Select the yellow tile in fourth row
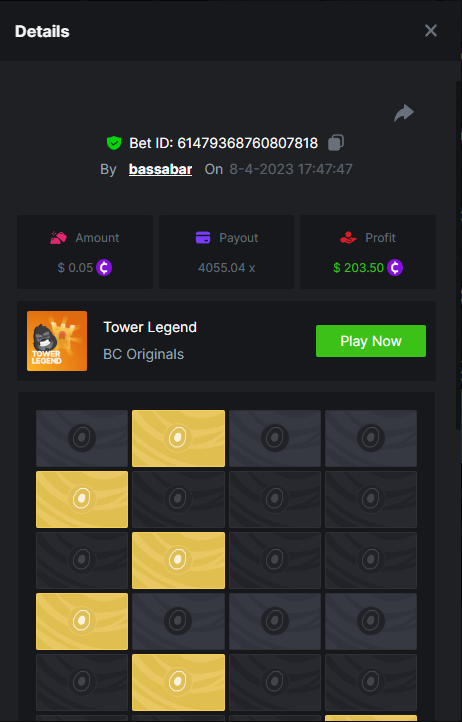This screenshot has height=722, width=462. [82, 621]
